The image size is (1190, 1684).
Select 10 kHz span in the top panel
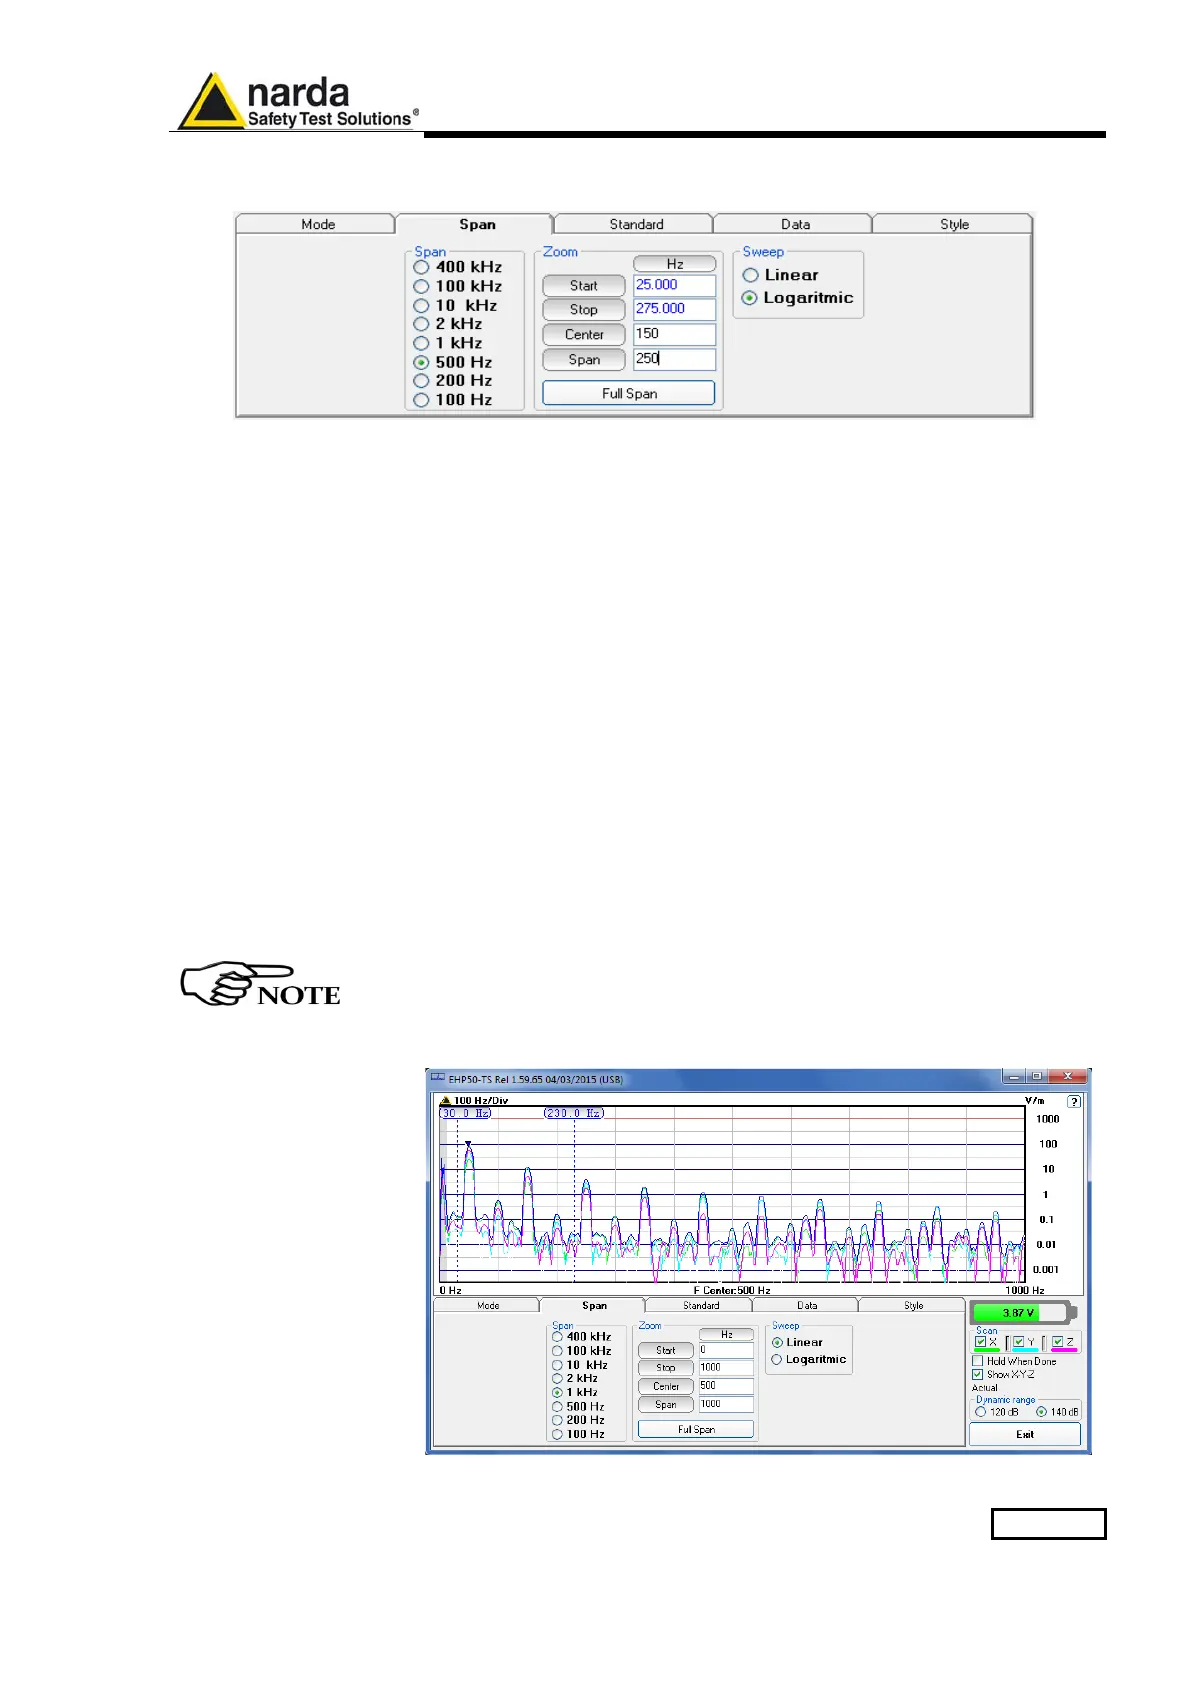point(456,305)
